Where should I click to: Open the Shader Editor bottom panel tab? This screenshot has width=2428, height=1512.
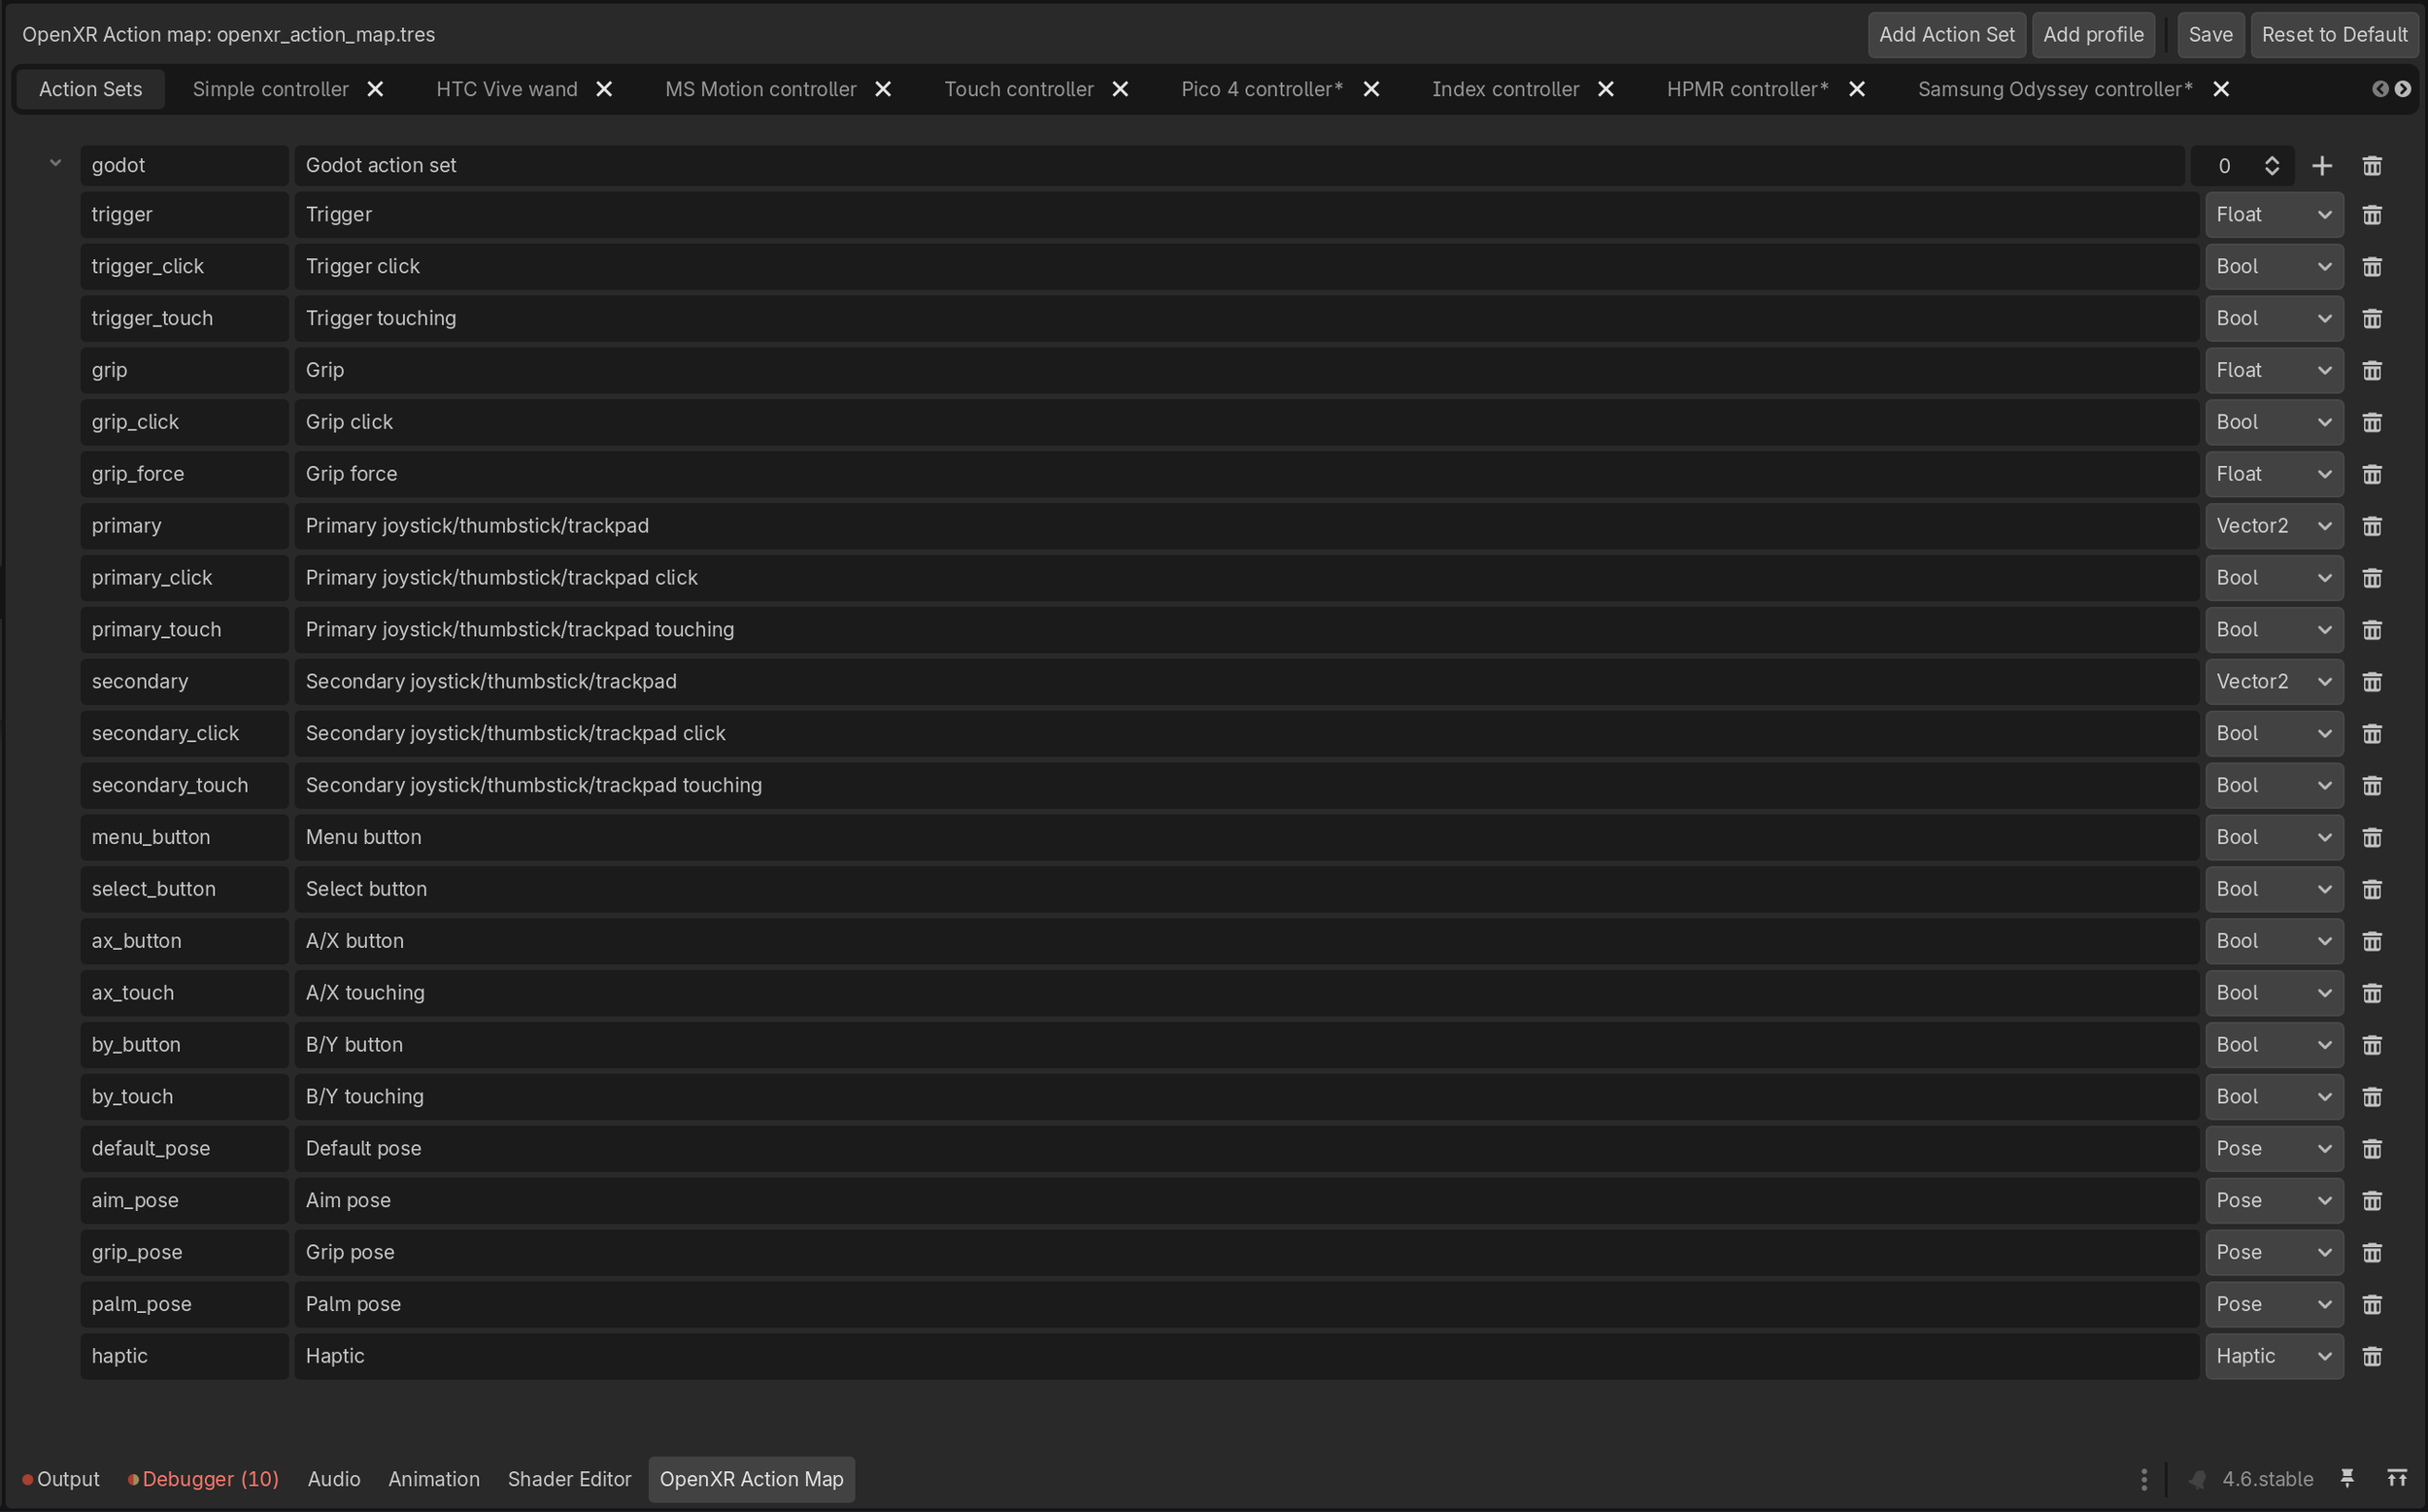[569, 1479]
